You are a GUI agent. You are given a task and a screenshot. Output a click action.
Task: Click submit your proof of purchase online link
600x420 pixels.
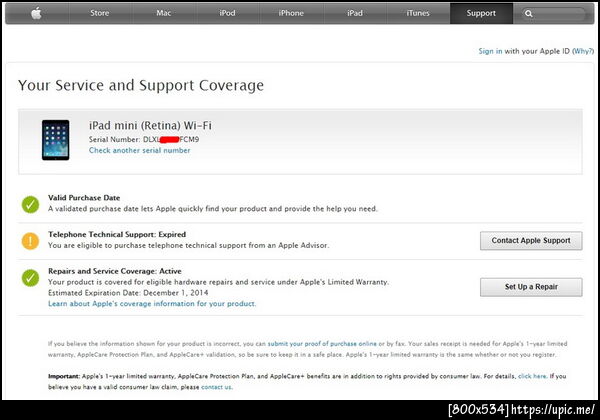tap(322, 344)
